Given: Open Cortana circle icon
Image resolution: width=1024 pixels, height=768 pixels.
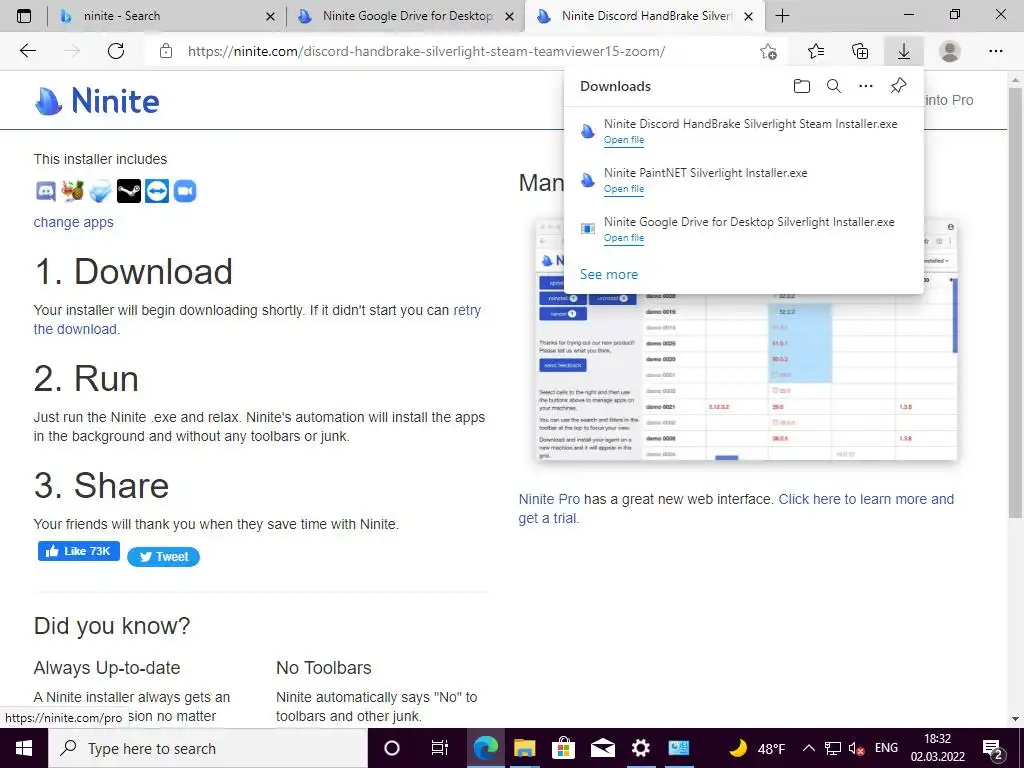Looking at the screenshot, I should click(392, 748).
